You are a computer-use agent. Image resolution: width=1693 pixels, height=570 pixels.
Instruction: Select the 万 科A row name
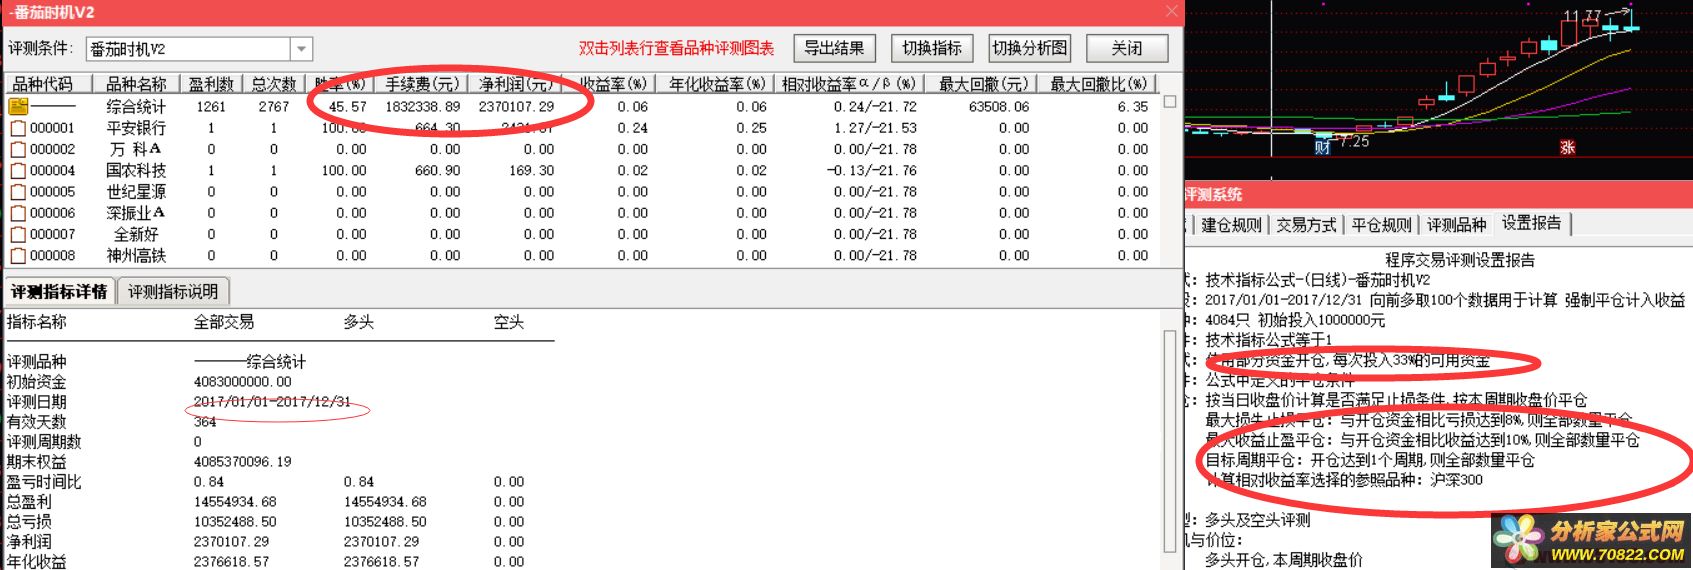tap(136, 149)
